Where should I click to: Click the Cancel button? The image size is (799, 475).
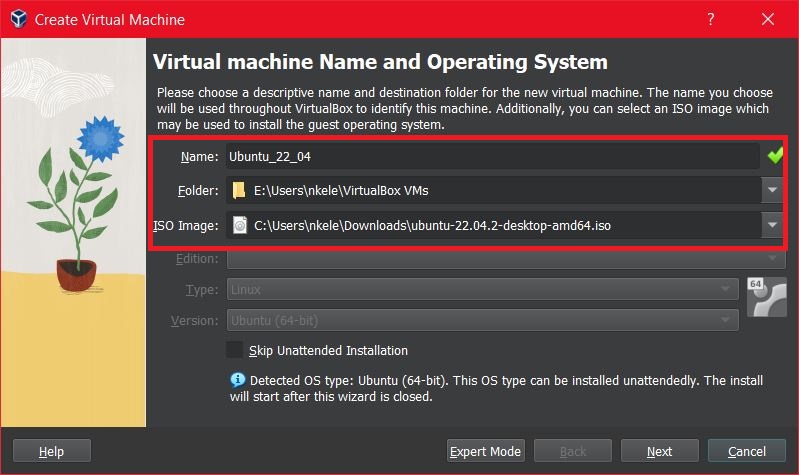747,451
